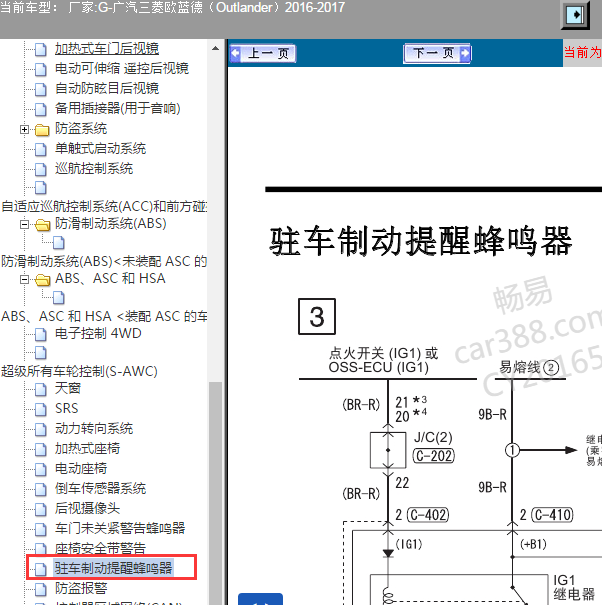The width and height of the screenshot is (602, 605).
Task: Click C-402 connector label in diagram
Action: coord(428,515)
